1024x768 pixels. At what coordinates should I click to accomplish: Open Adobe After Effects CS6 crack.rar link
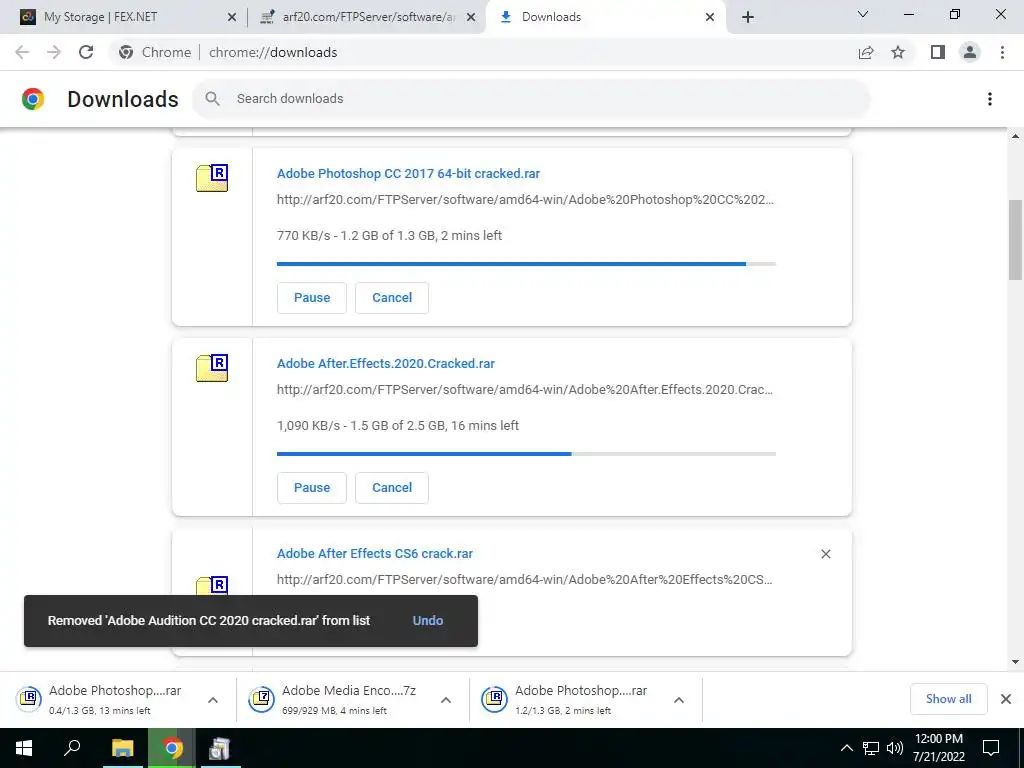point(375,554)
